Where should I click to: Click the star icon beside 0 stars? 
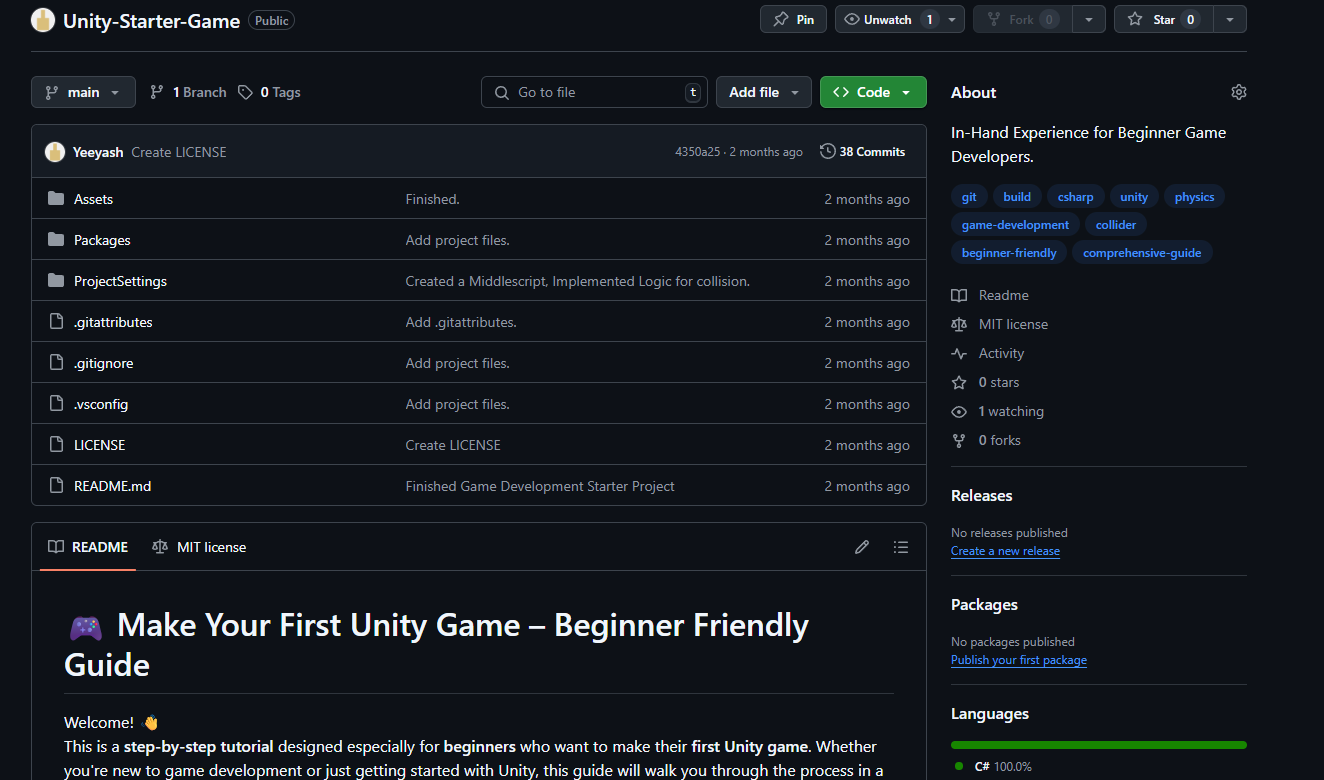click(959, 382)
